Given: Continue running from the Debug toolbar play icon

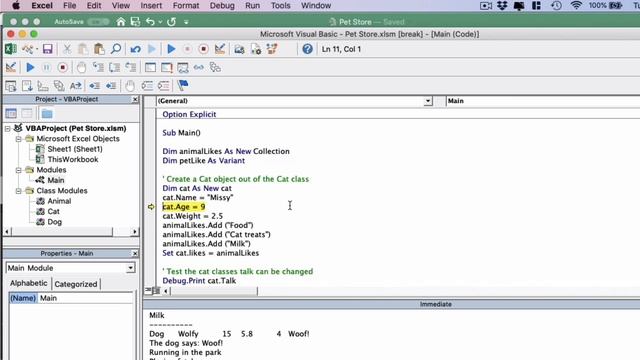Looking at the screenshot, I should 30,67.
